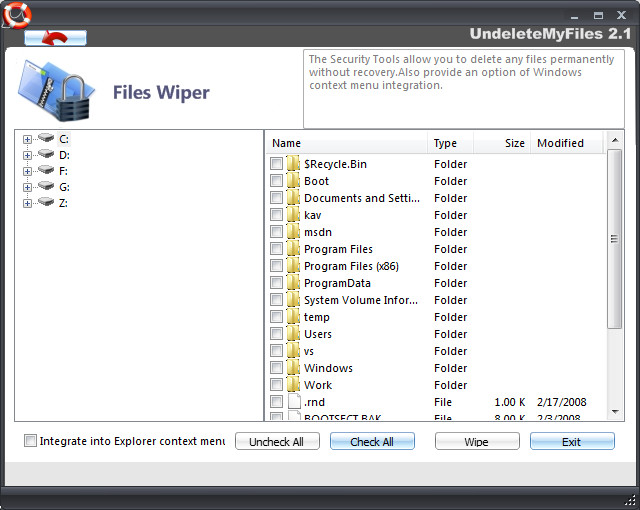Image resolution: width=640 pixels, height=510 pixels.
Task: Check the Boot folder checkbox
Action: tap(276, 181)
